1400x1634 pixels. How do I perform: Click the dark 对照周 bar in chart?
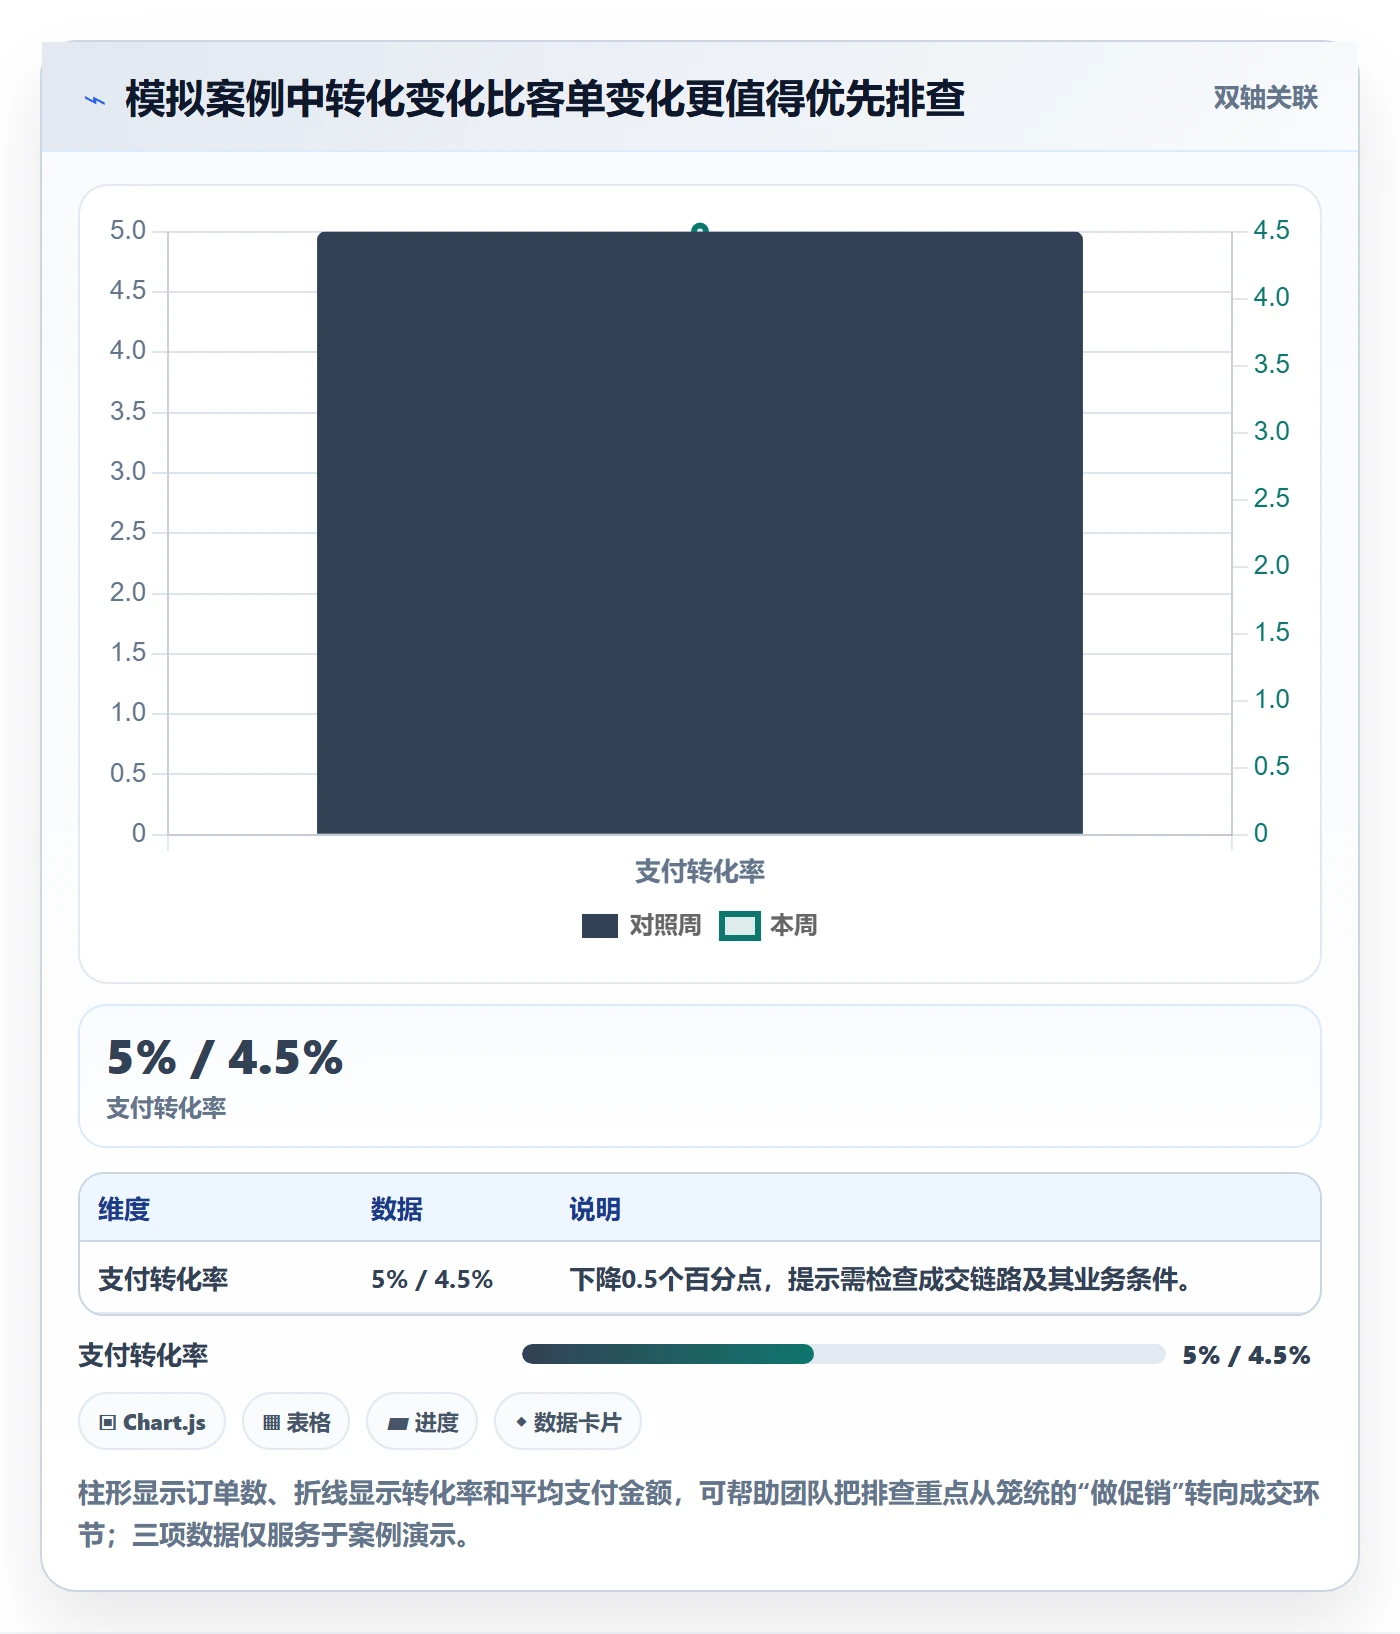pyautogui.click(x=700, y=532)
